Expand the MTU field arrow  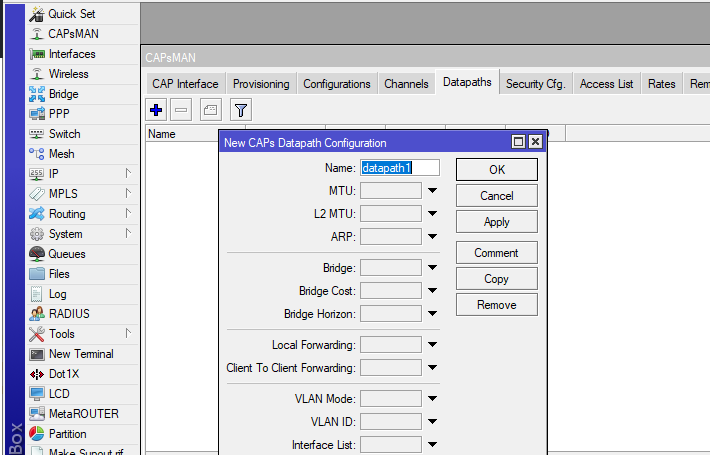pyautogui.click(x=432, y=190)
